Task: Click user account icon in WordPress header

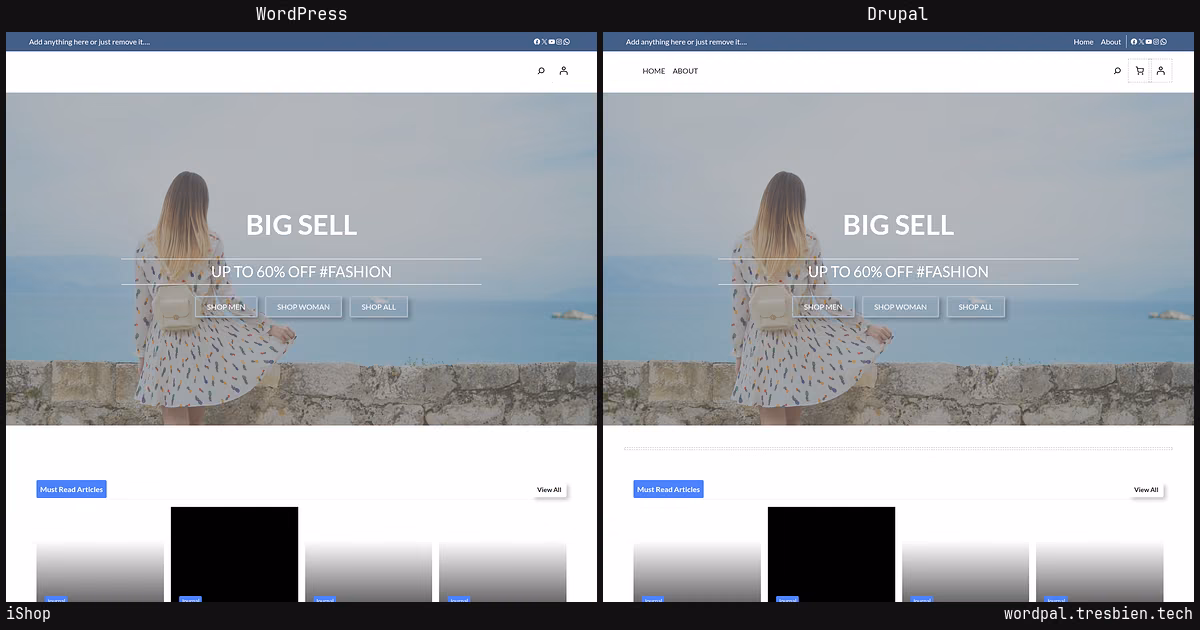Action: (x=564, y=71)
